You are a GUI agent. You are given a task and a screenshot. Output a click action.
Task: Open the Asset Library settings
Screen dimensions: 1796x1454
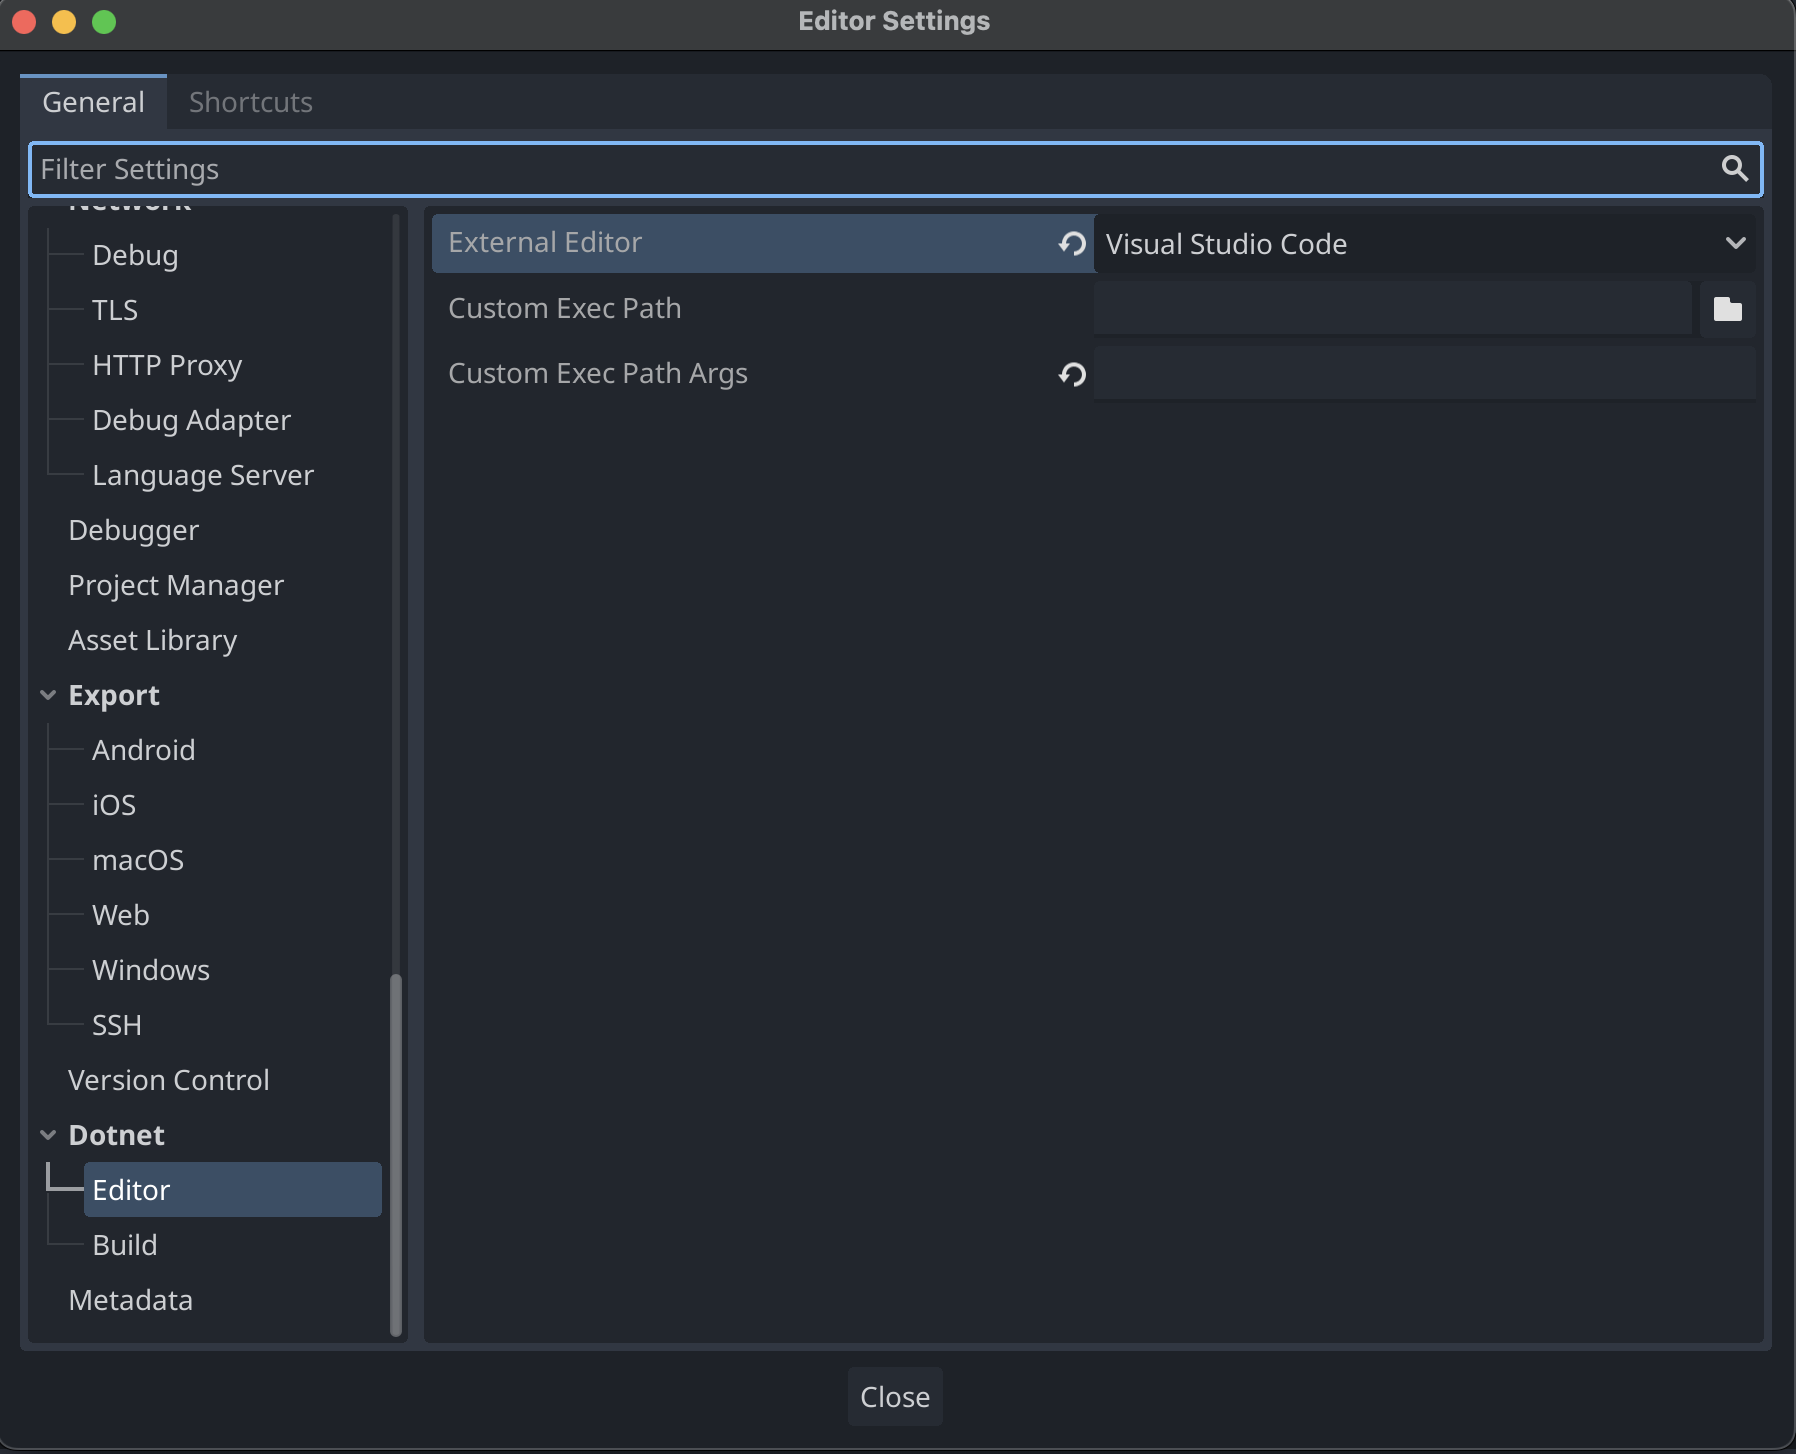coord(152,640)
